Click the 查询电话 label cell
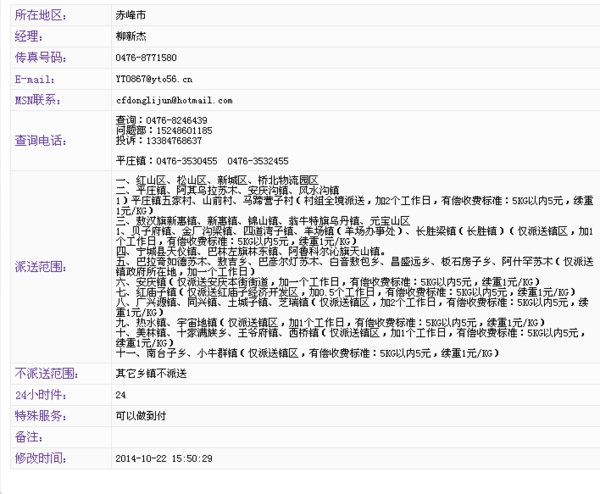 point(38,140)
